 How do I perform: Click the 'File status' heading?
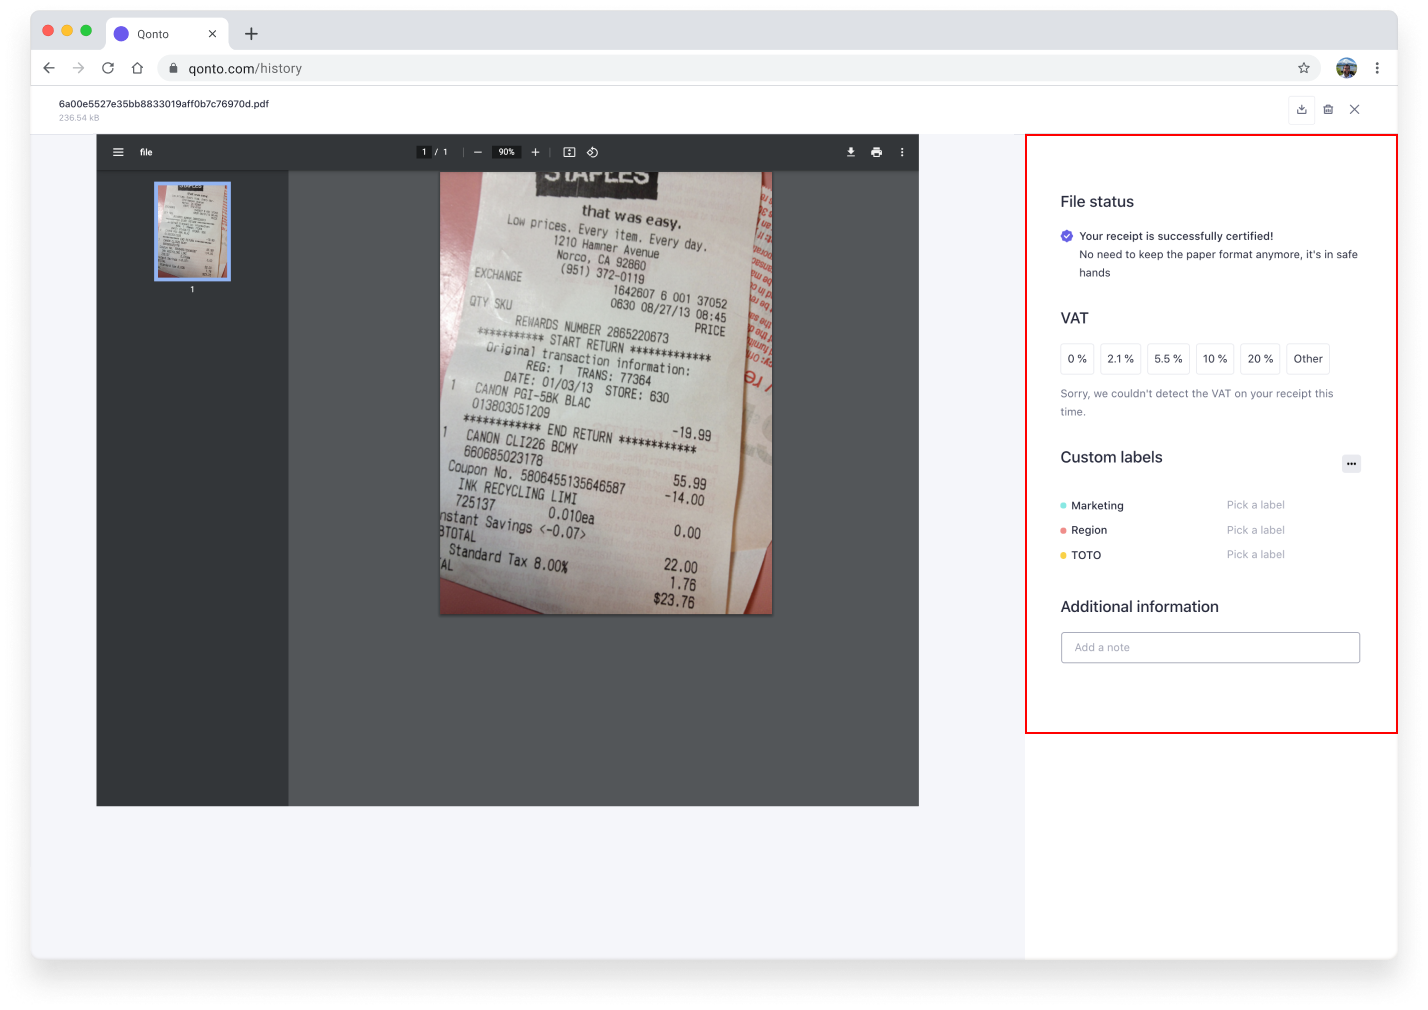click(1097, 202)
